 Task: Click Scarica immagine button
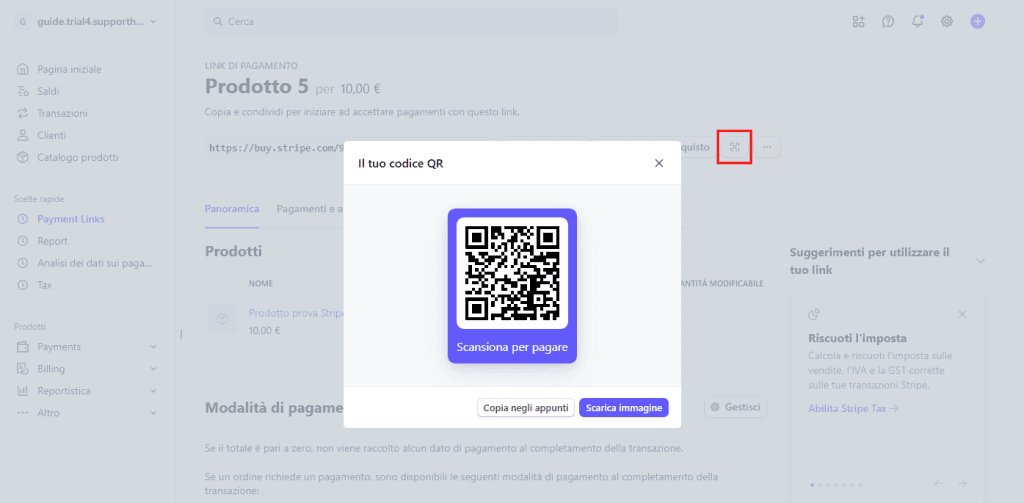tap(624, 408)
